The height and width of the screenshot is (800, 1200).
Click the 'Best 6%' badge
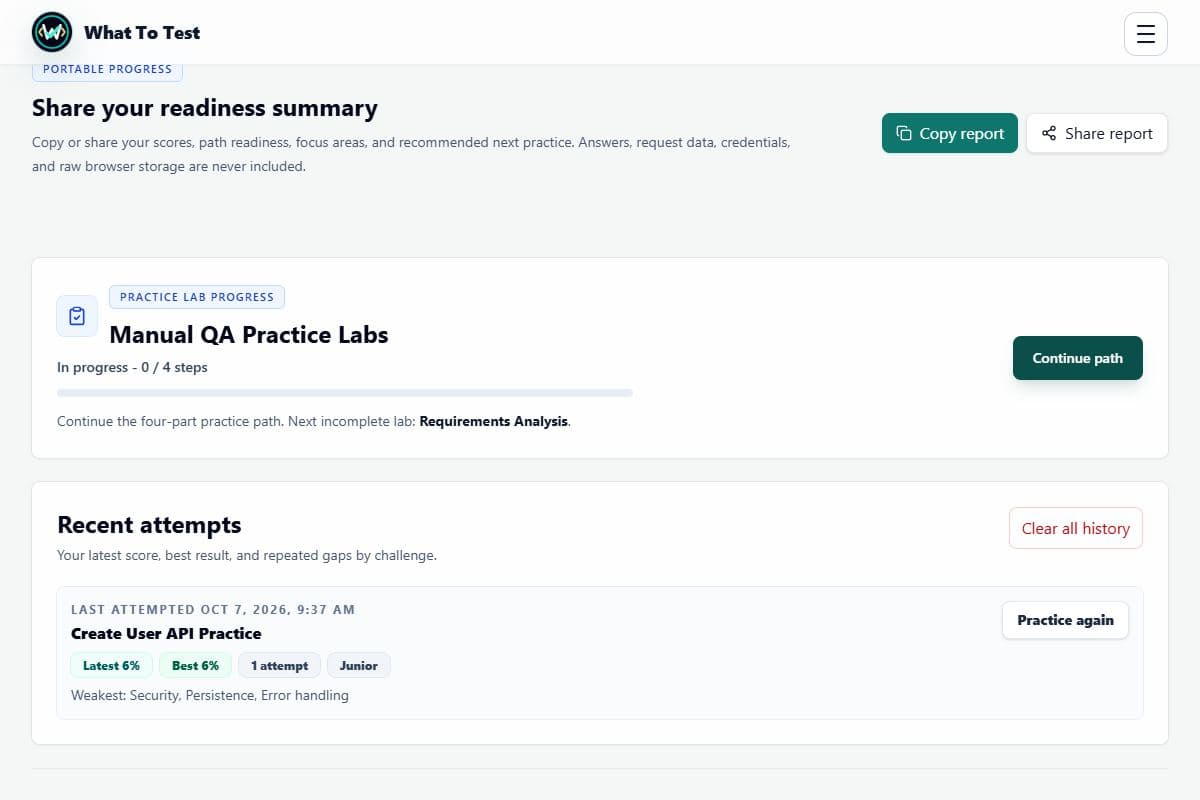[x=195, y=665]
